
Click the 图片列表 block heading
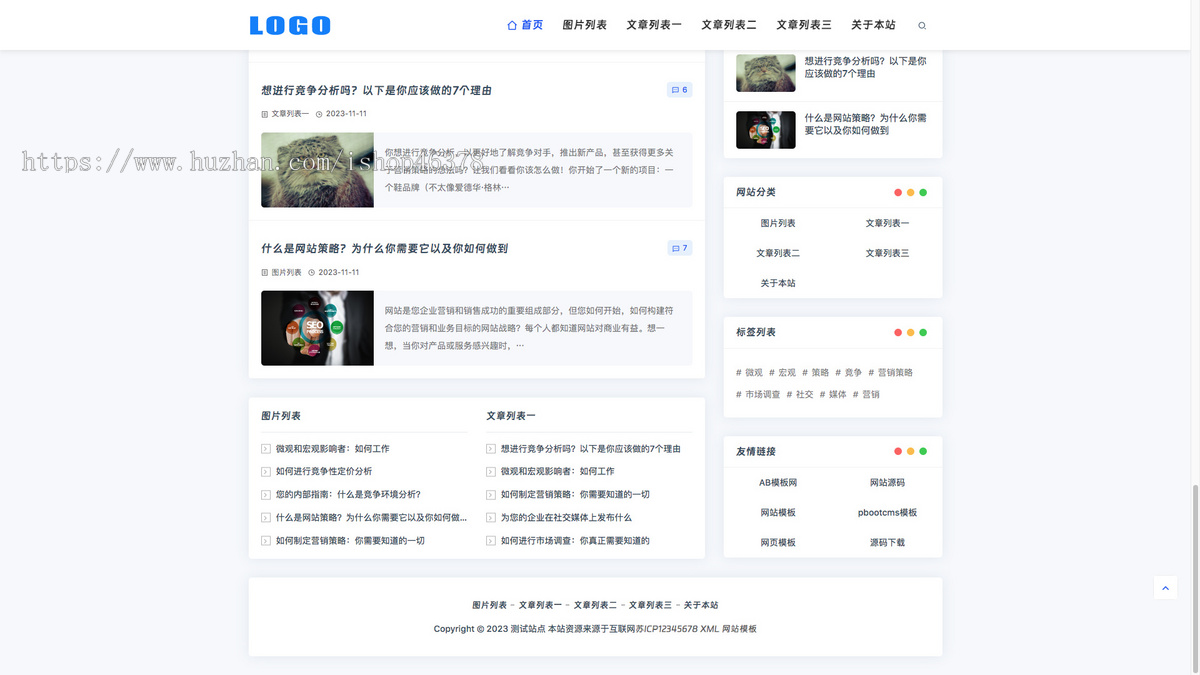281,416
